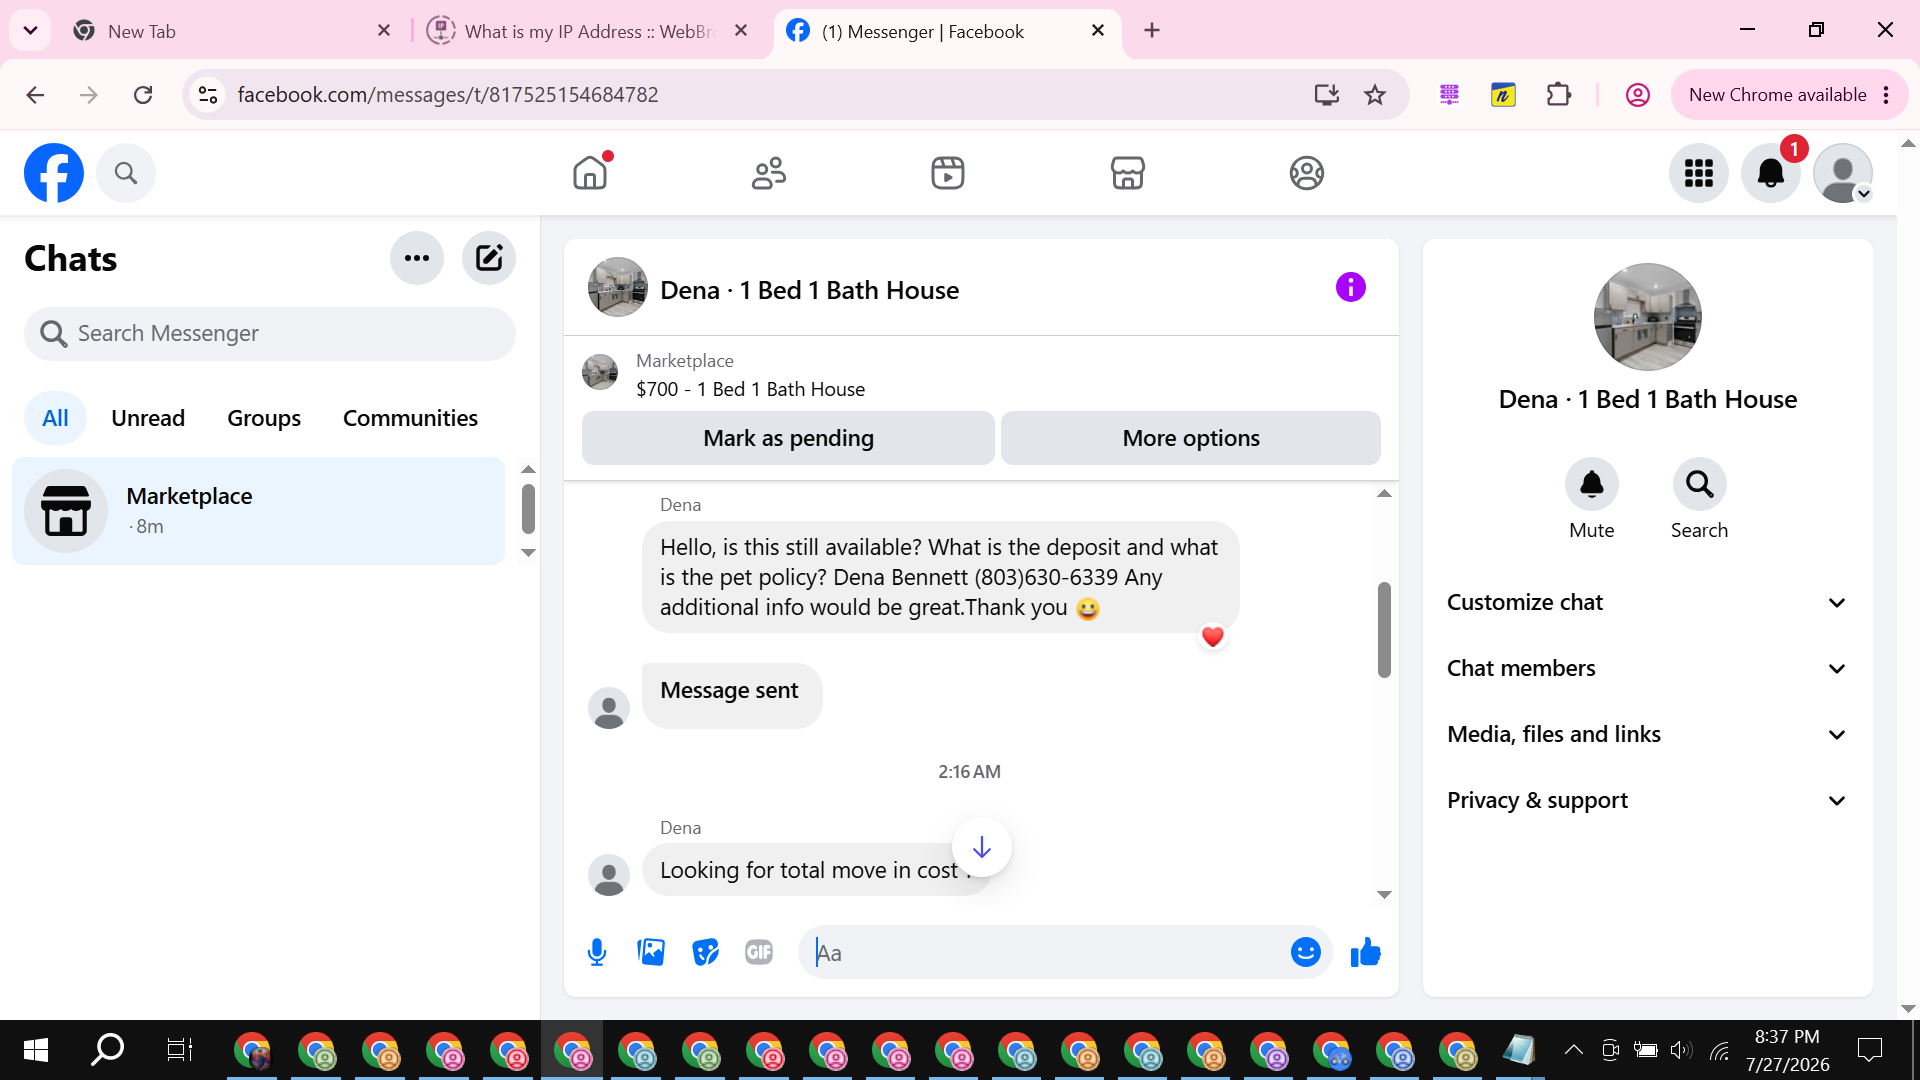Close the What is my IP Address tab
The width and height of the screenshot is (1920, 1080).
741,30
